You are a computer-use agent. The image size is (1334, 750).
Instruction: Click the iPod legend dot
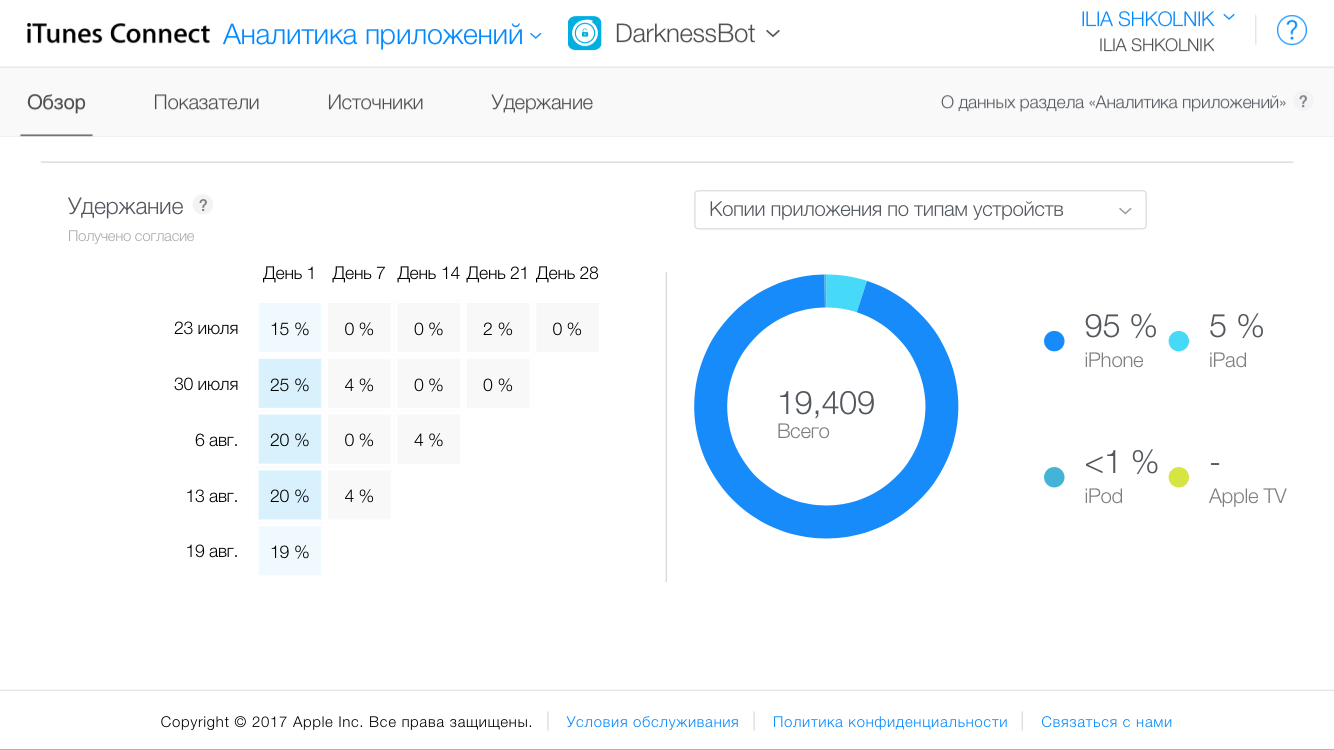pyautogui.click(x=1054, y=477)
